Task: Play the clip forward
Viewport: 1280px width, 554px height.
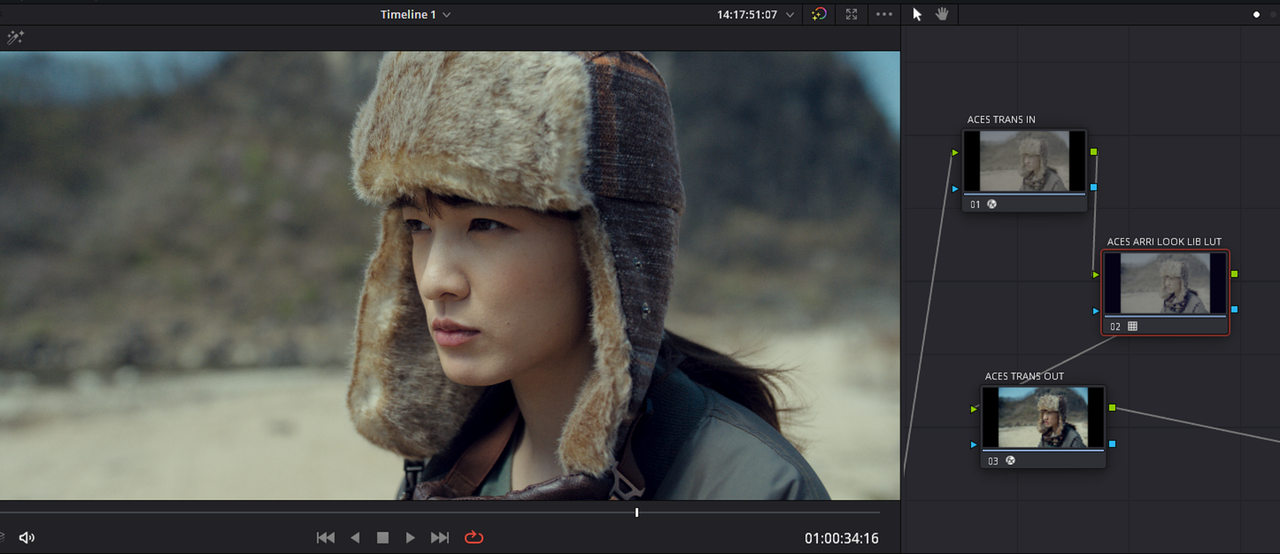Action: (410, 538)
